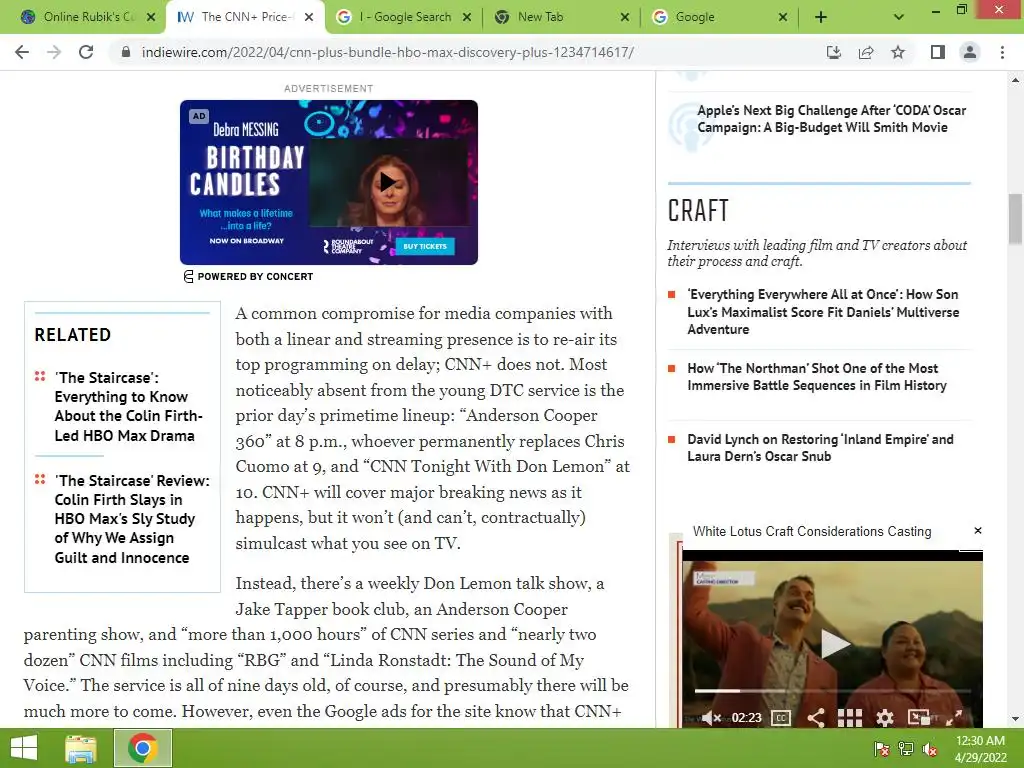This screenshot has width=1024, height=768.
Task: Expand the video to fullscreen
Action: click(954, 718)
